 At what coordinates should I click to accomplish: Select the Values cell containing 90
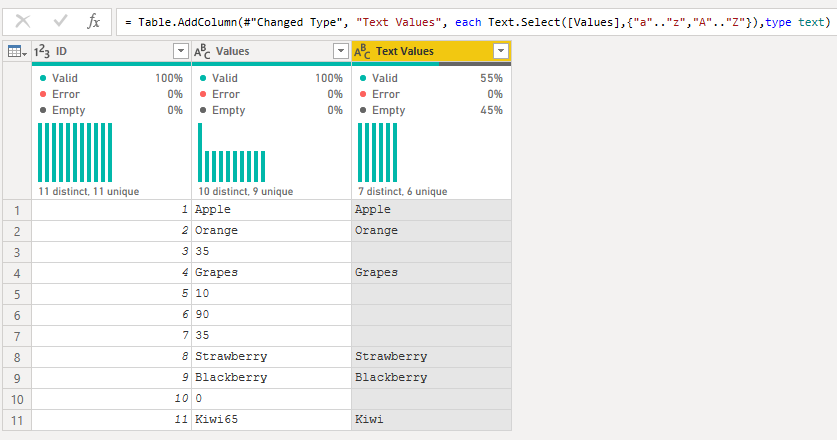271,315
